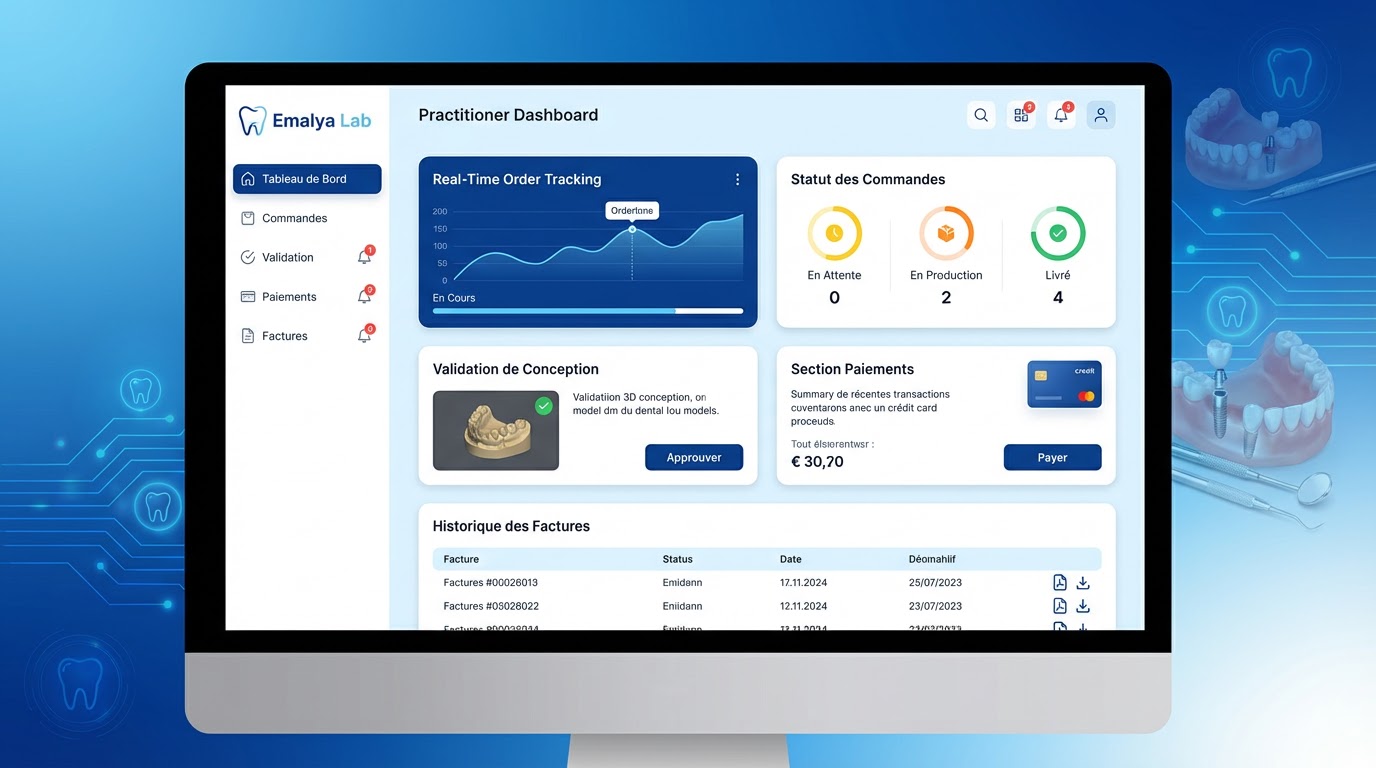Screen dimensions: 1376x768
Task: Go to Commandes in sidebar
Action: tap(294, 218)
